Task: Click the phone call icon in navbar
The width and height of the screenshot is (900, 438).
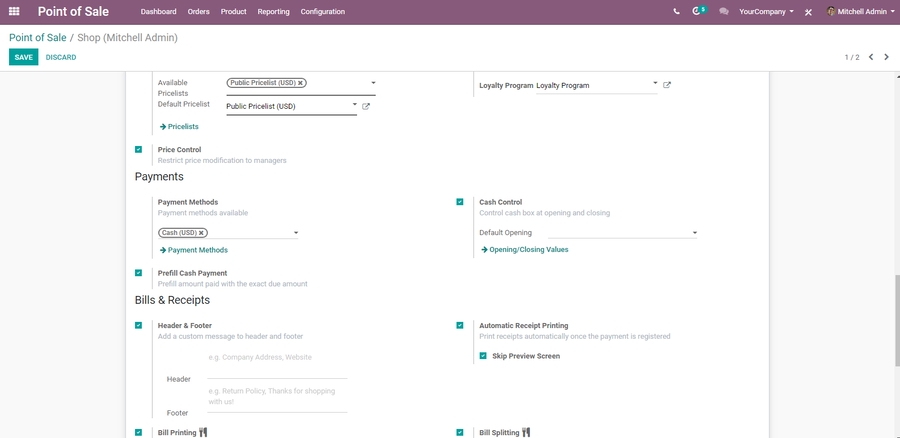Action: click(676, 12)
